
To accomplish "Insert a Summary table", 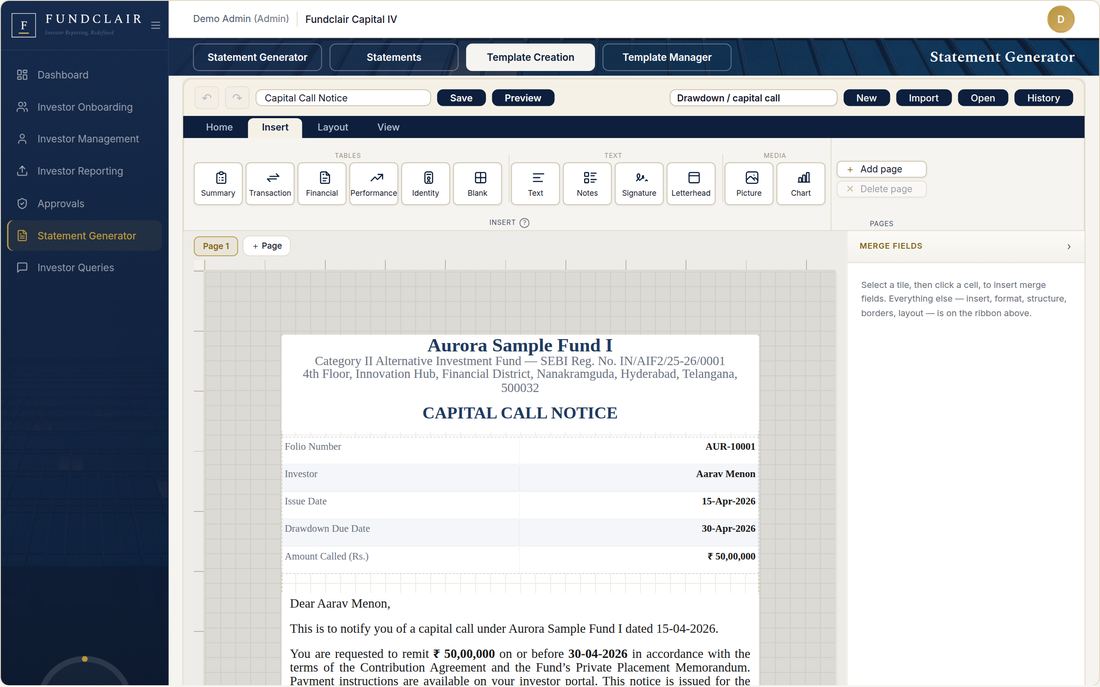I will [218, 184].
